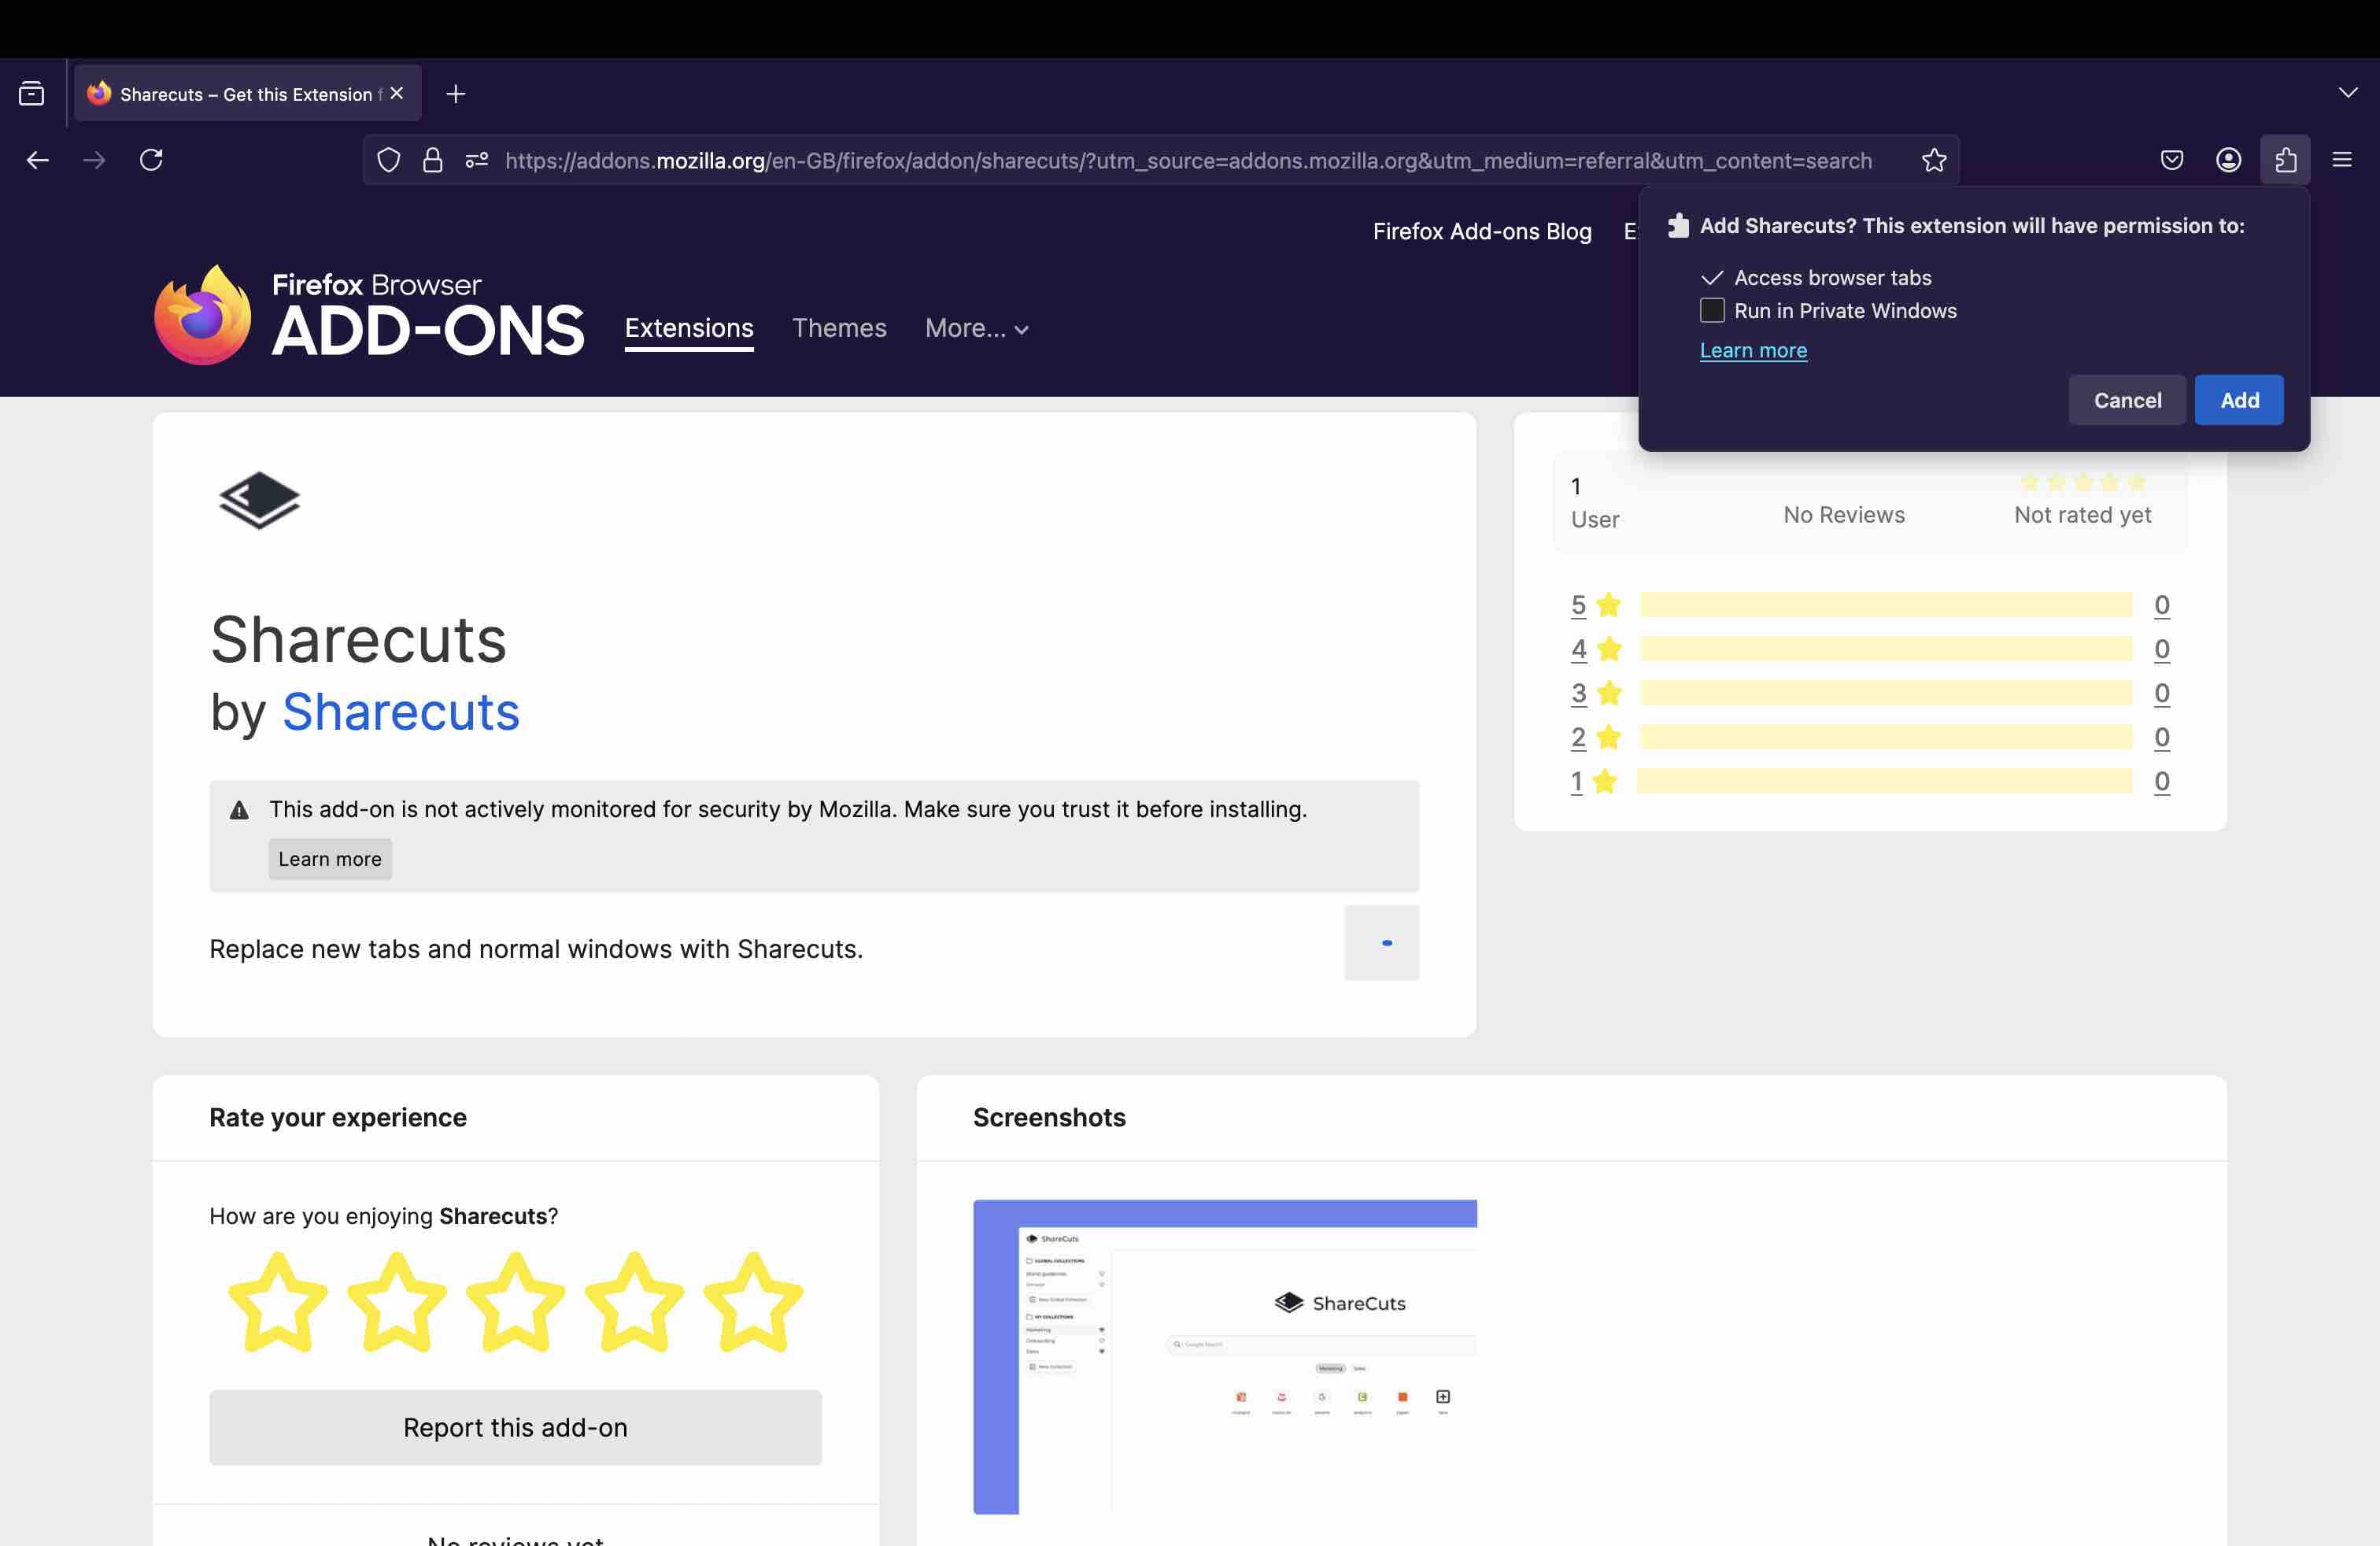Open the Firefox hamburger application menu
Screen dimensions: 2380x1546
(2342, 160)
